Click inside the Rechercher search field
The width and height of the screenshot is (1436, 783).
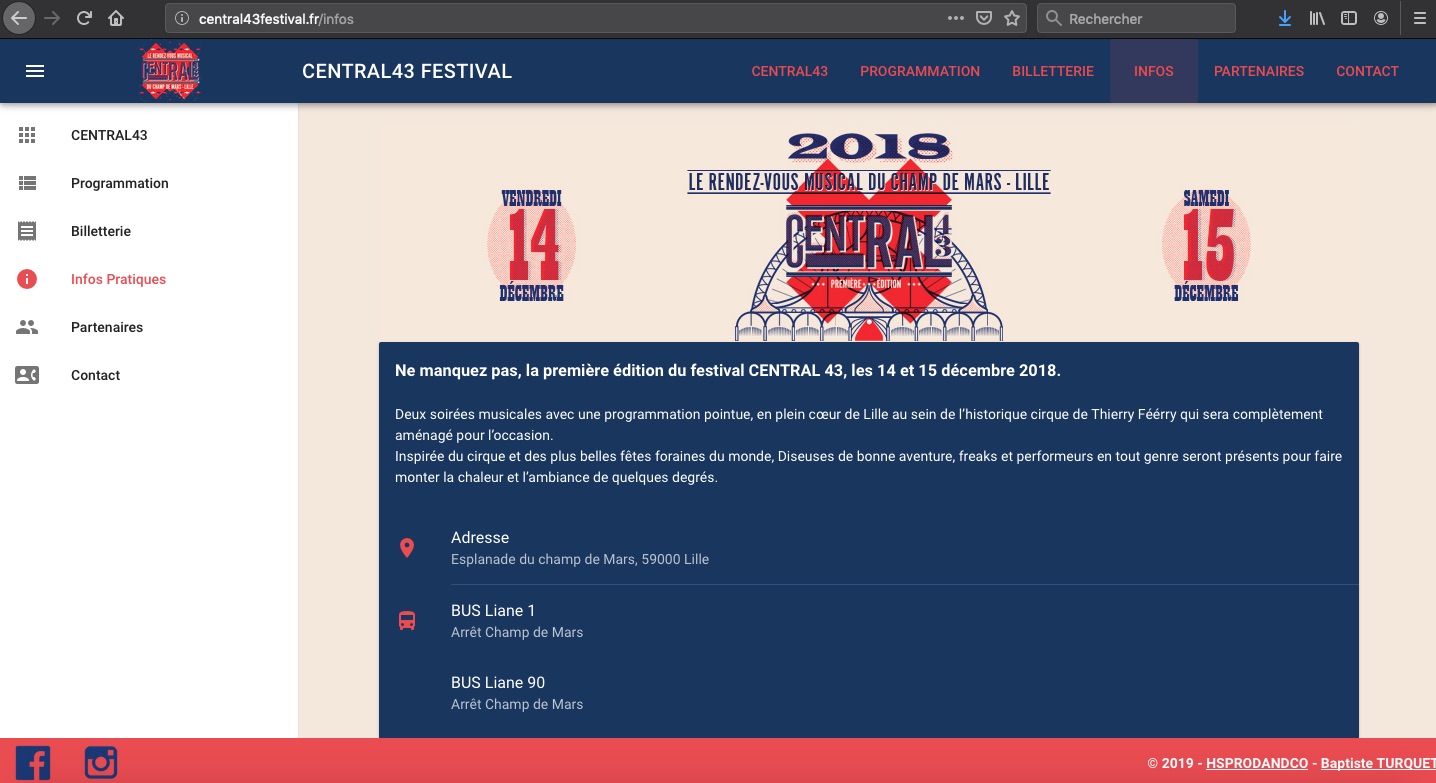point(1135,18)
